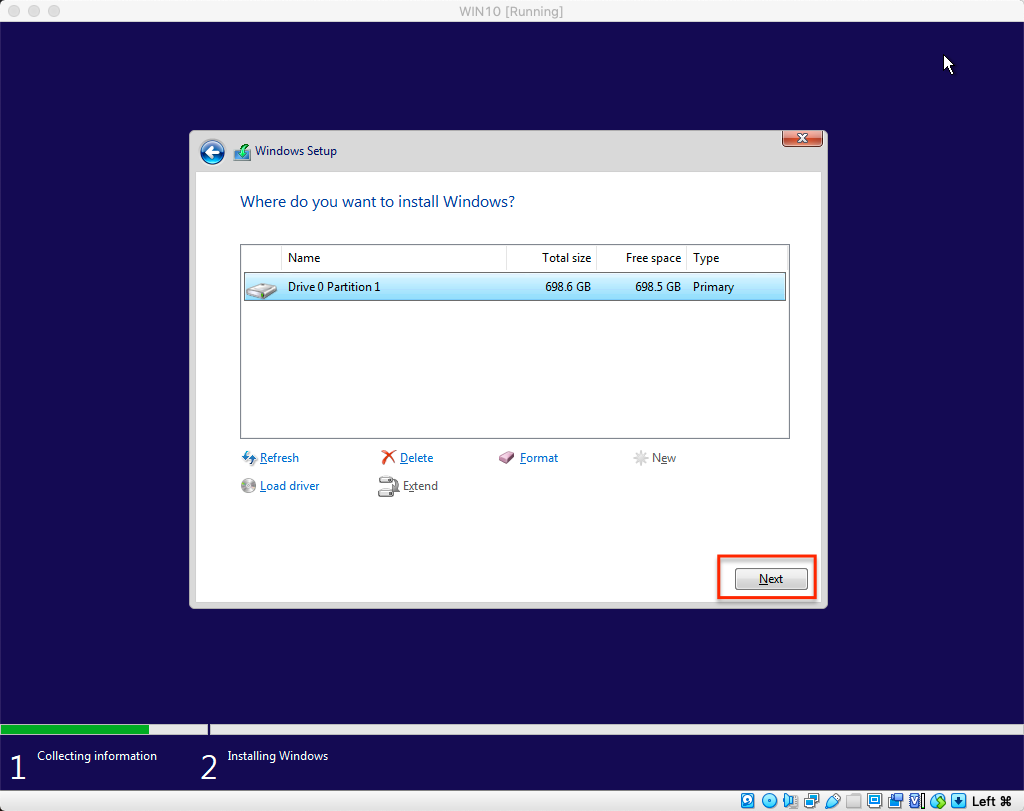Click the red X Delete icon

click(x=389, y=457)
